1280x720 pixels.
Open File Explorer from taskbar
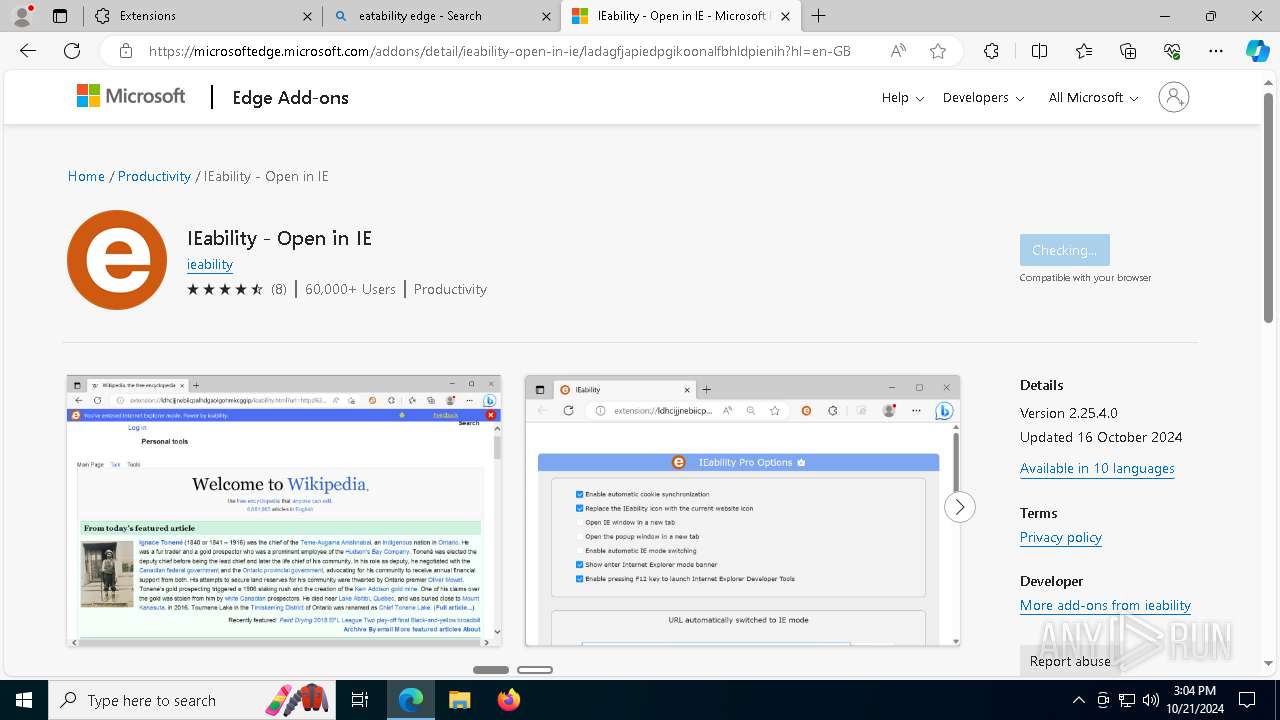459,700
